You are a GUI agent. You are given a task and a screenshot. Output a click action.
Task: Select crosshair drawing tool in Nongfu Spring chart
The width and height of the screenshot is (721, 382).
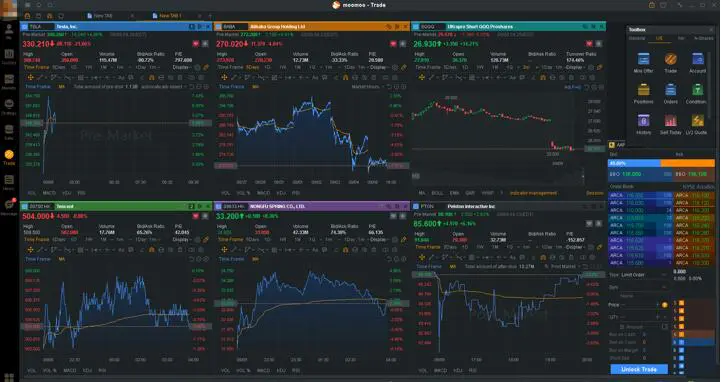tap(224, 250)
